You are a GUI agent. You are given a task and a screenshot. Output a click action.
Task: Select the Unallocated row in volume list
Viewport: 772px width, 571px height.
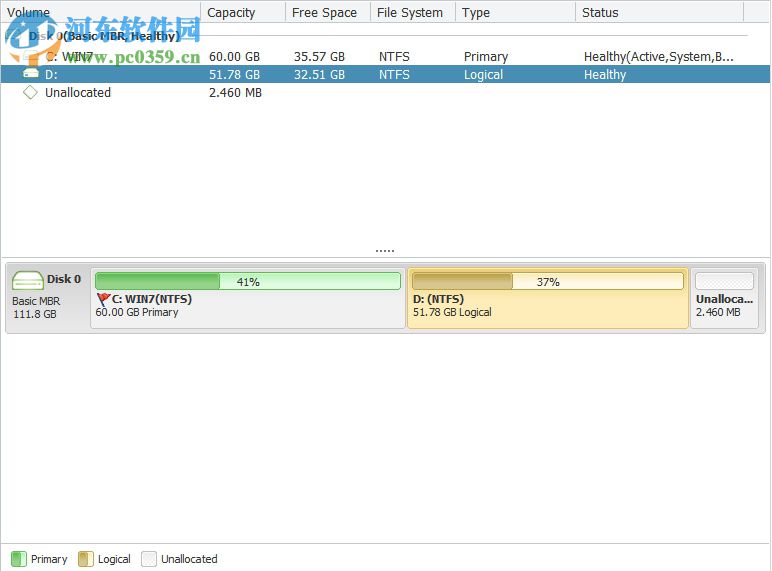coord(386,93)
